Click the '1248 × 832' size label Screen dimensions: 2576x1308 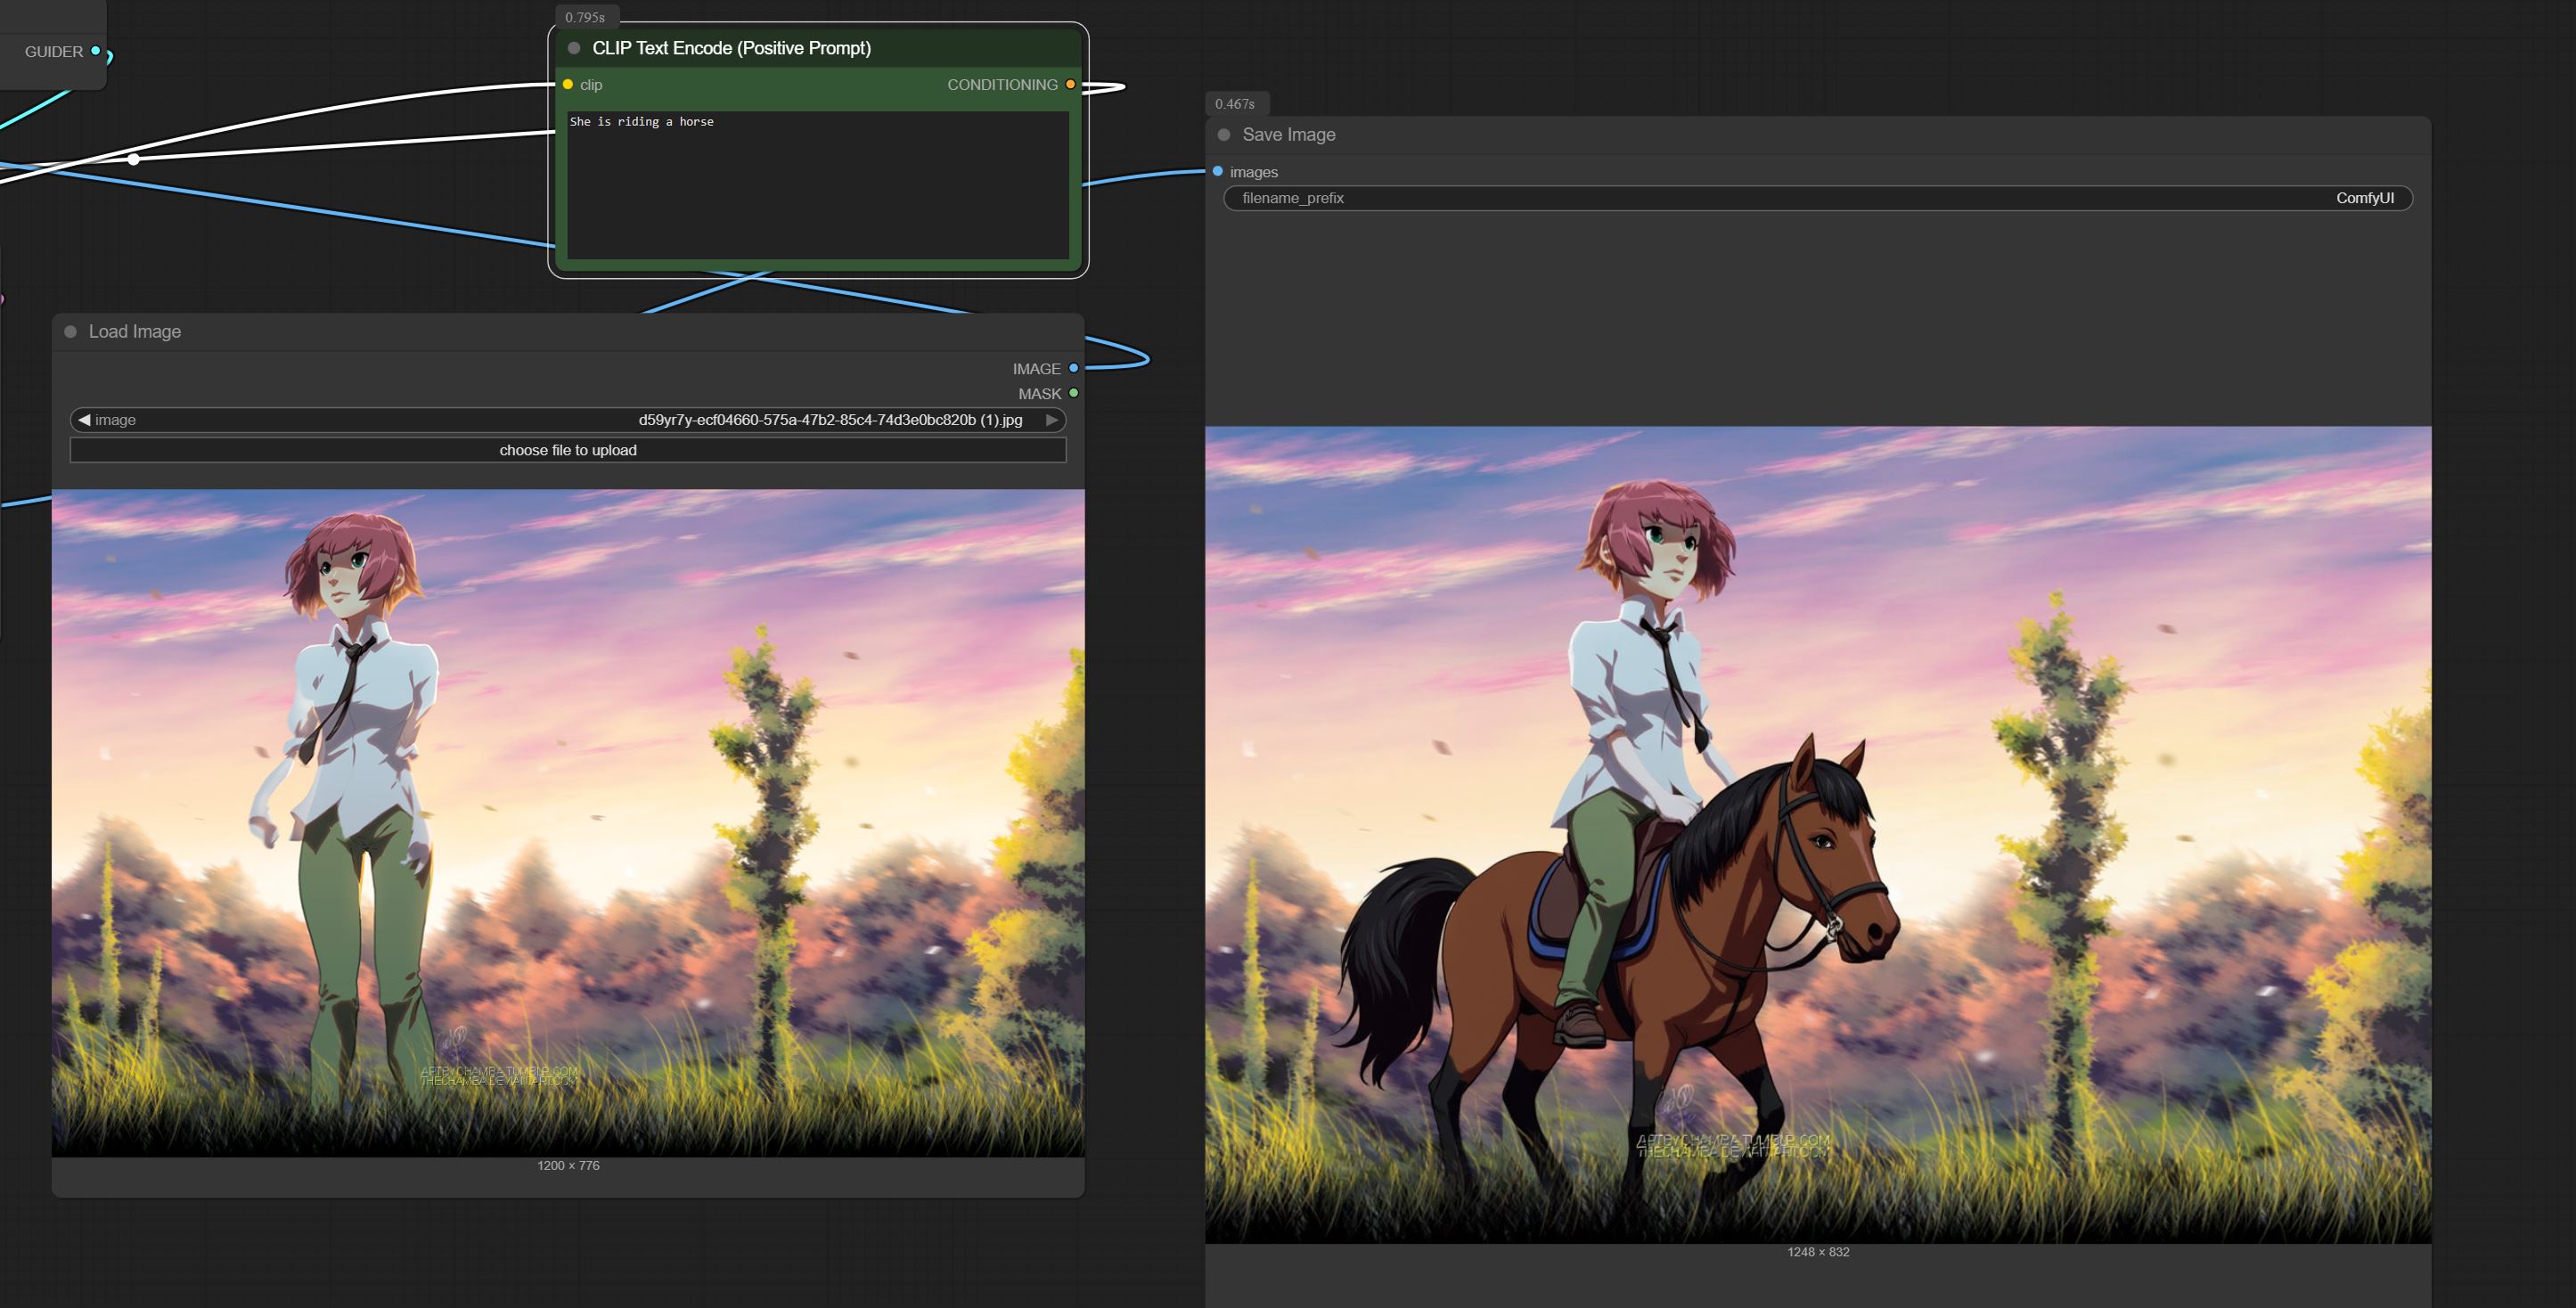[x=1818, y=1252]
